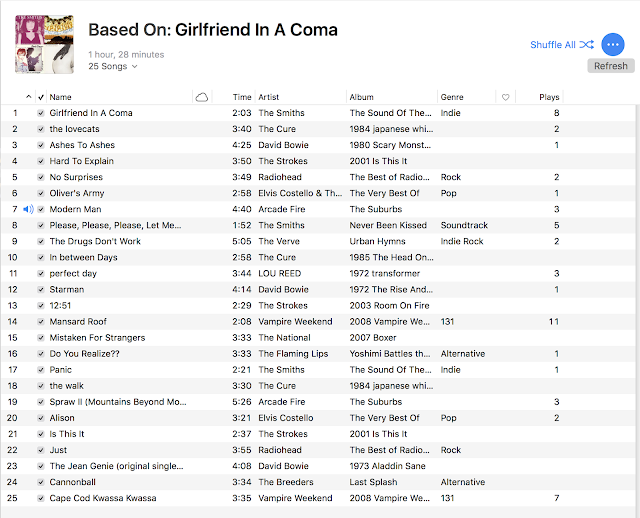This screenshot has width=640, height=518.
Task: Toggle the Starman checkbox
Action: point(40,289)
